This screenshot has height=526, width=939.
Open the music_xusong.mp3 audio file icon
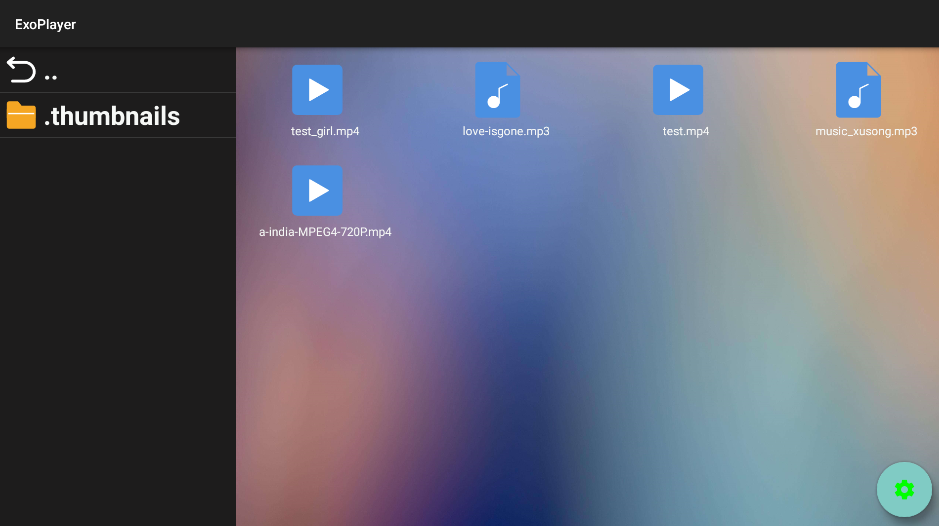click(858, 90)
